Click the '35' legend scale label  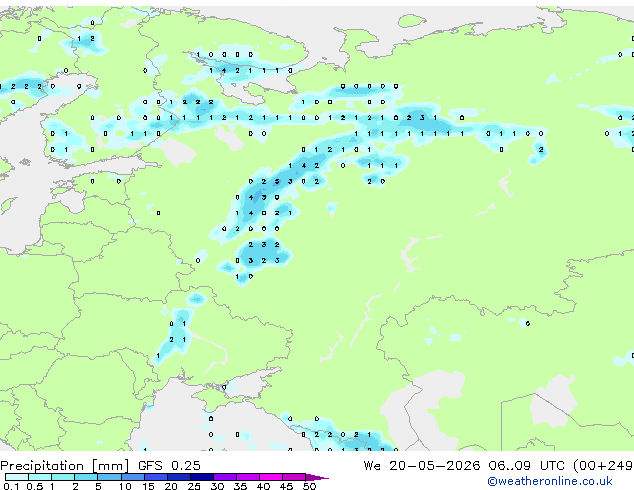pyautogui.click(x=240, y=486)
